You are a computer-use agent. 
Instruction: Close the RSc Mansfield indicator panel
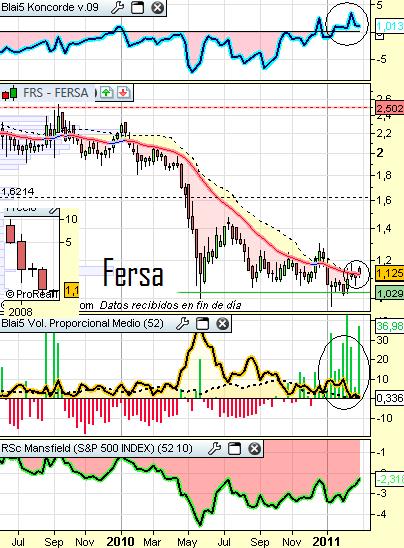pyautogui.click(x=254, y=448)
